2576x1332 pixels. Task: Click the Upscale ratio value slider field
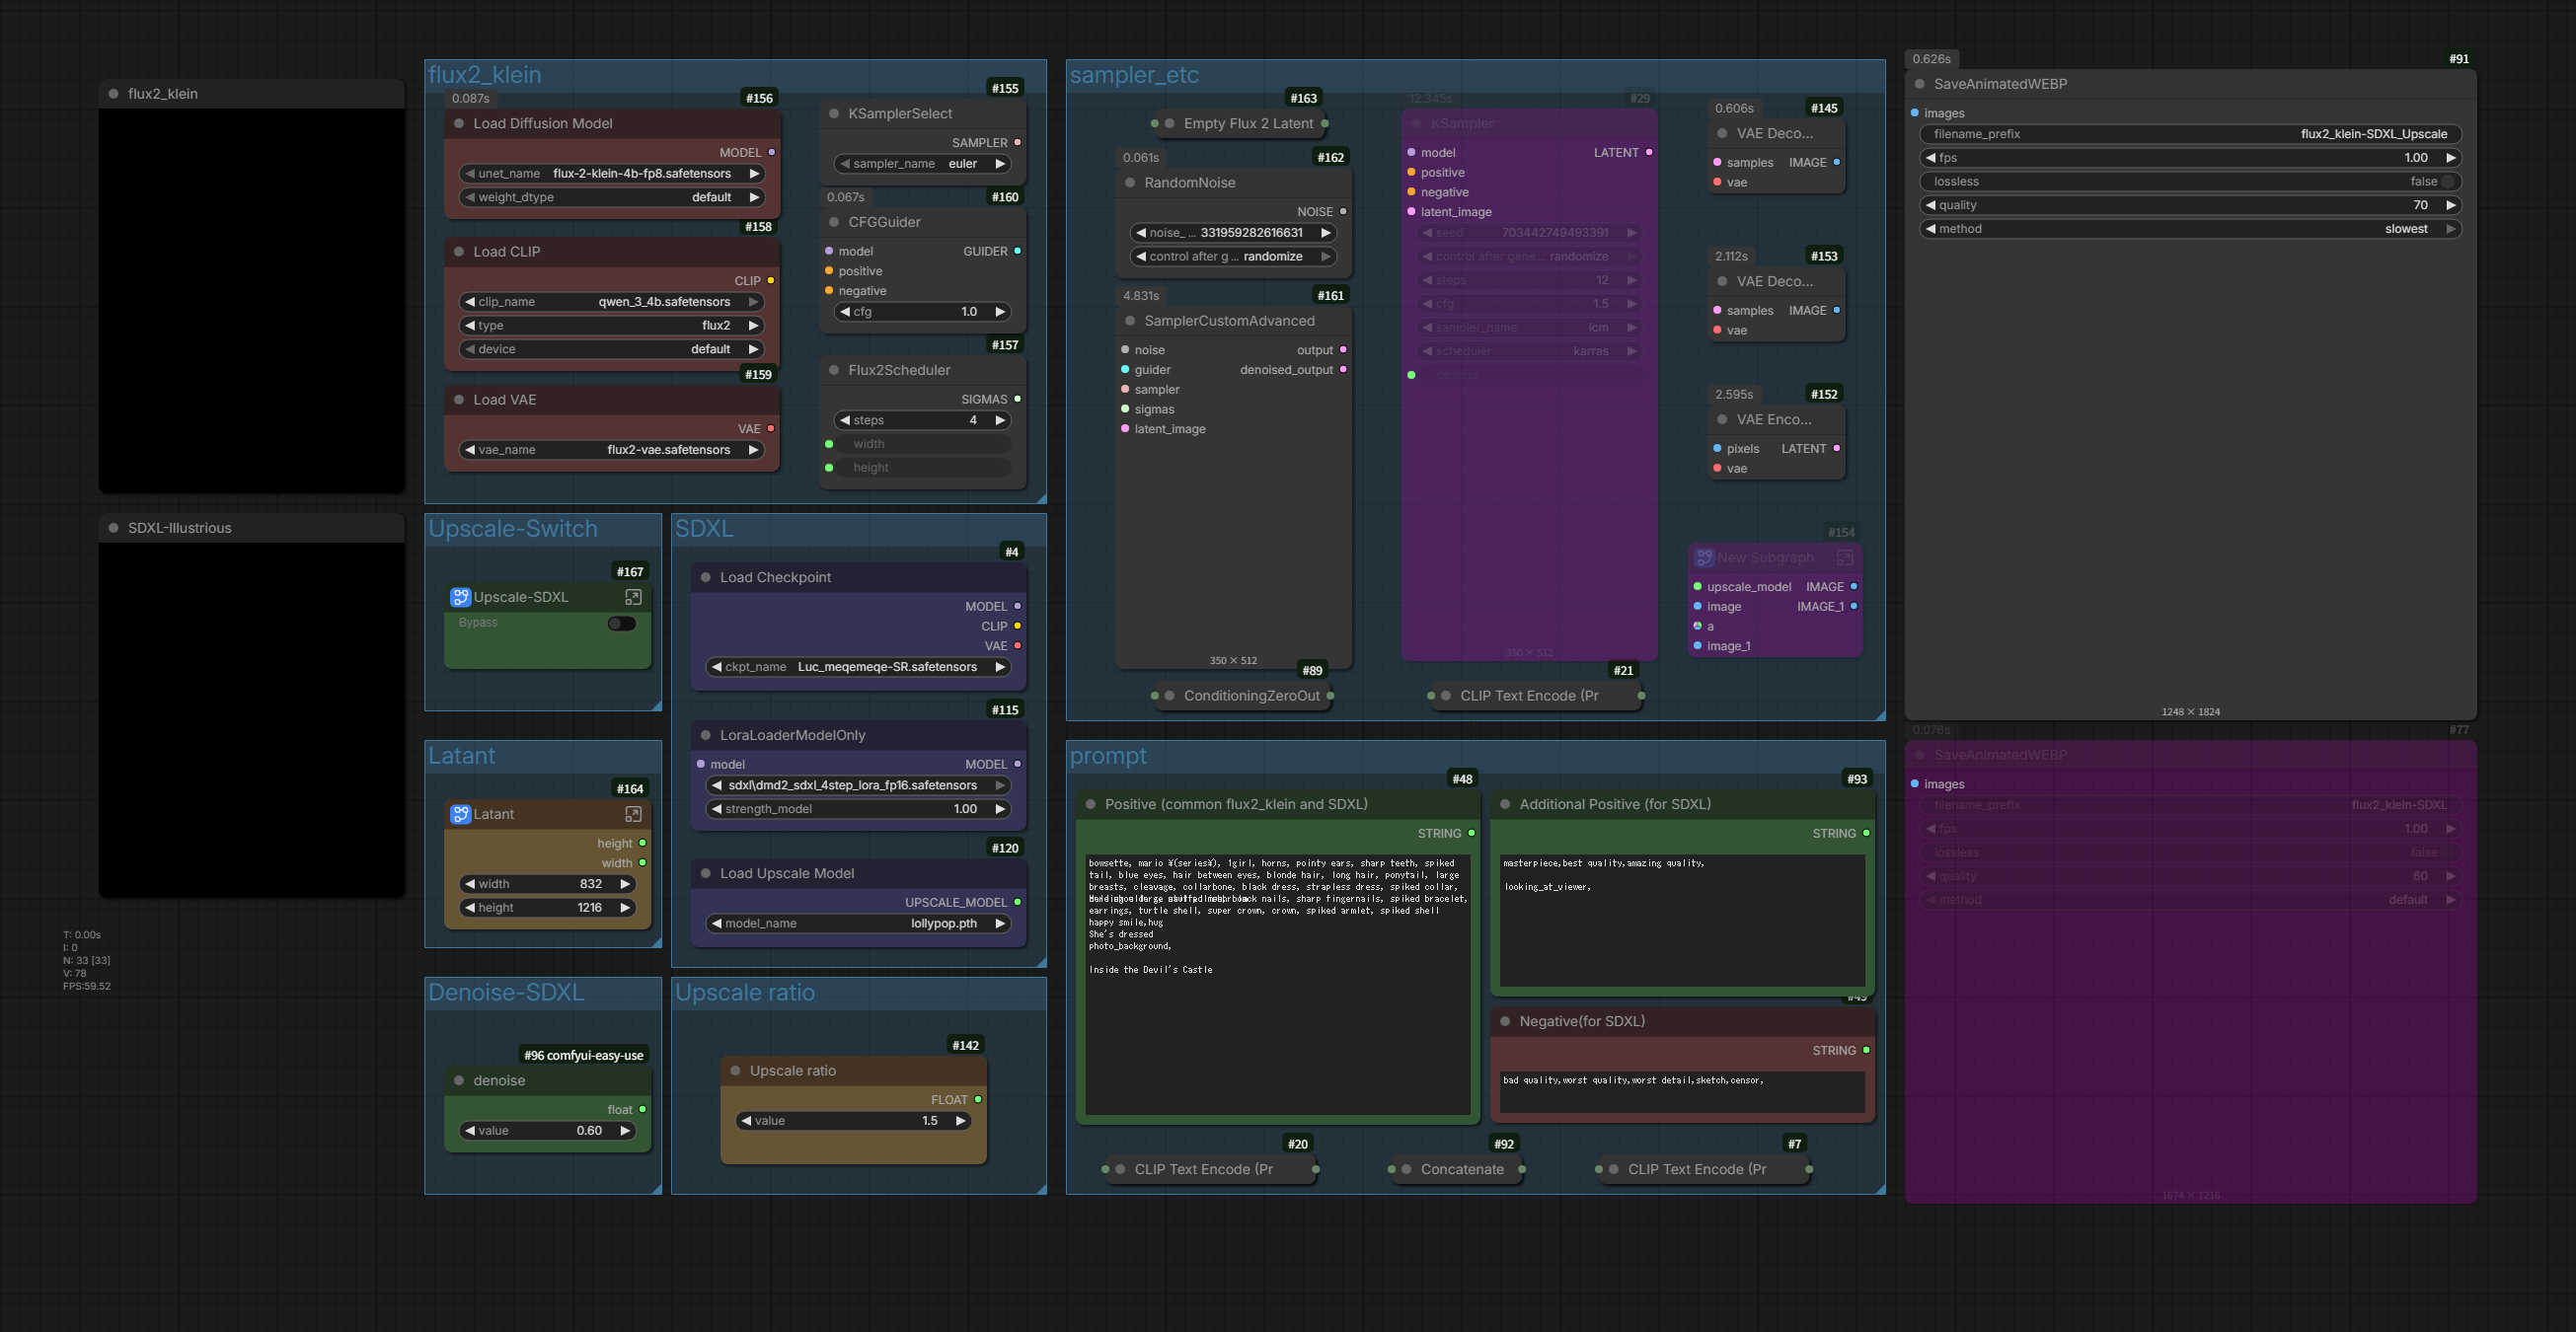[x=853, y=1121]
